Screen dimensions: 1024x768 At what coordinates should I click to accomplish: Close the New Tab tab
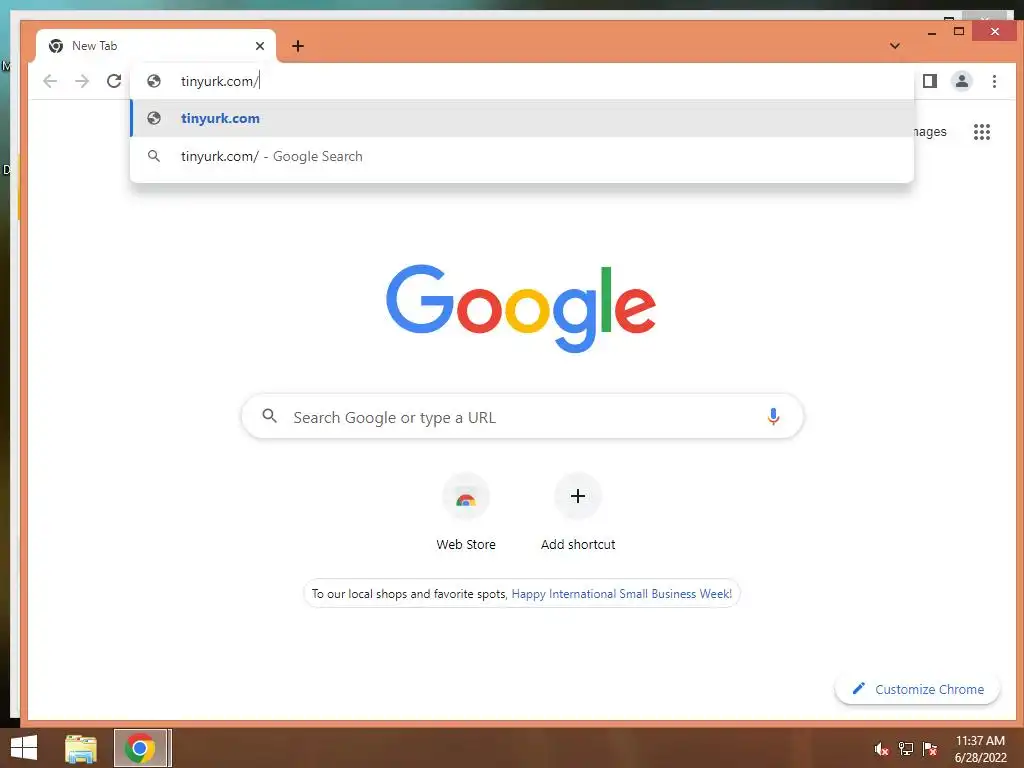[x=260, y=46]
